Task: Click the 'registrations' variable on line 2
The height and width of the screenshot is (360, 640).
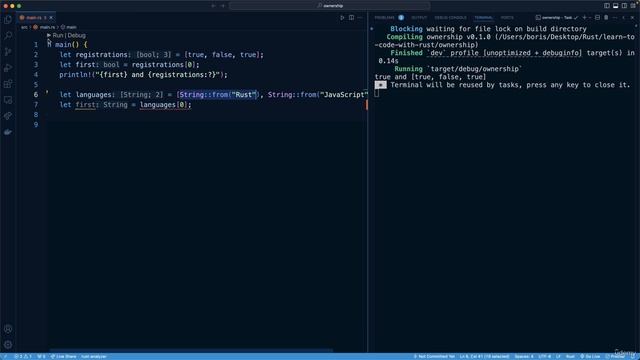Action: click(x=102, y=55)
